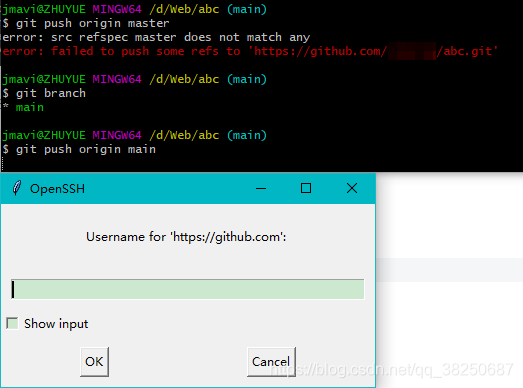Click the 'Username for 'https://github.com':' label
This screenshot has width=523, height=388.
pos(186,237)
